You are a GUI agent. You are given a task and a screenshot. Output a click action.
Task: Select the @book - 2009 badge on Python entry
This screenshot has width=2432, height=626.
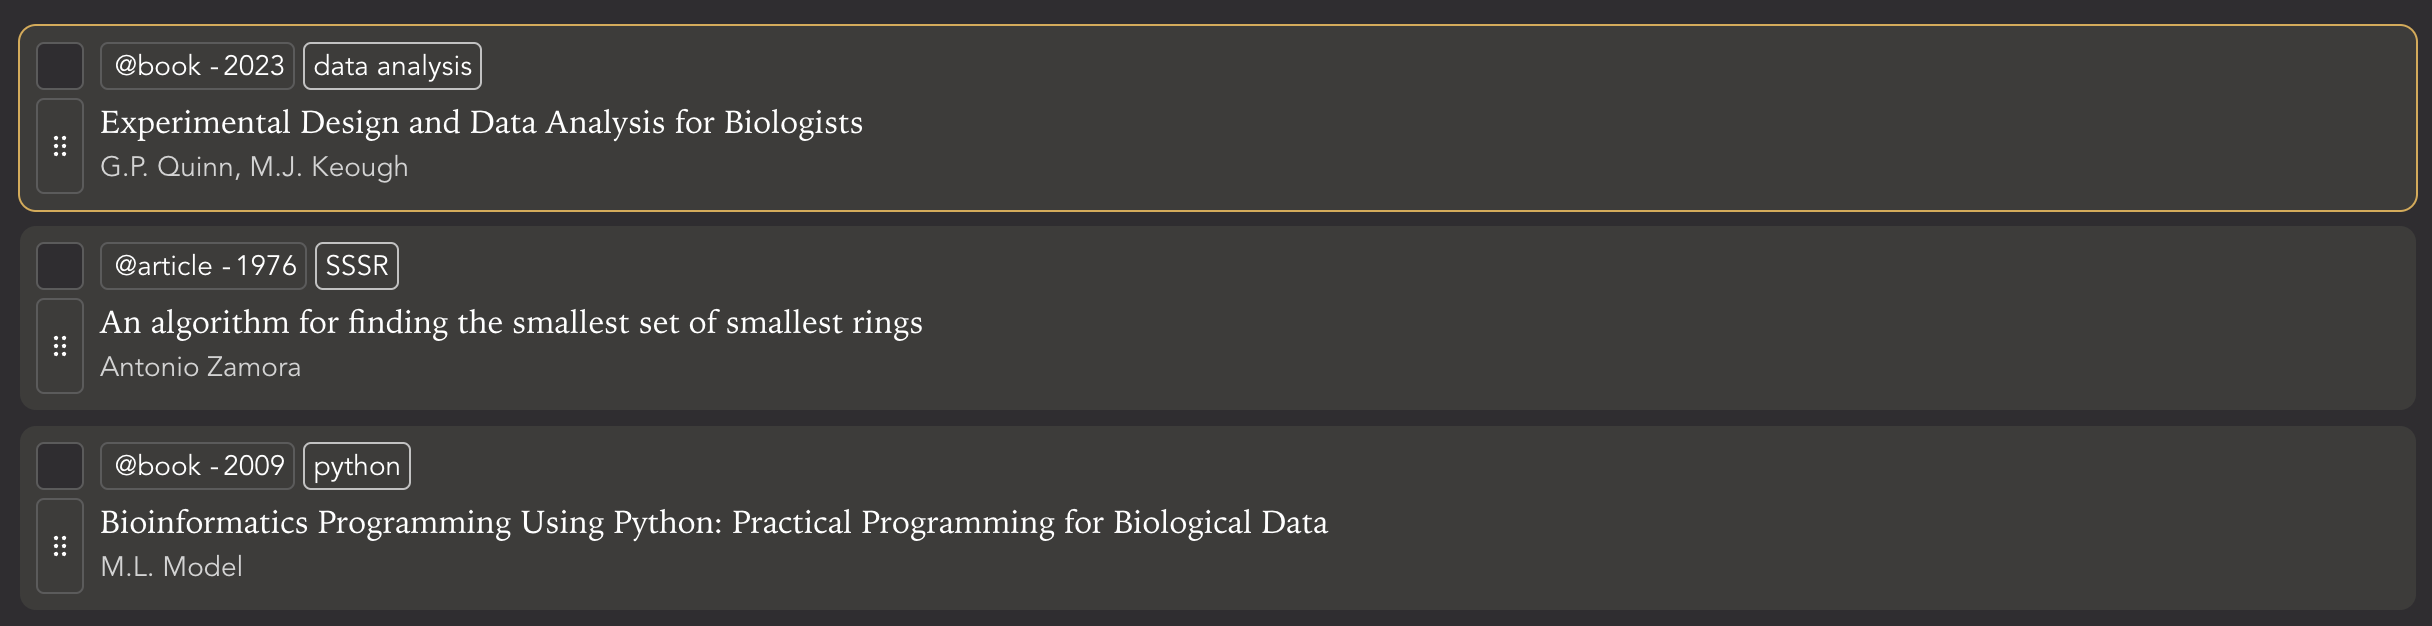197,465
